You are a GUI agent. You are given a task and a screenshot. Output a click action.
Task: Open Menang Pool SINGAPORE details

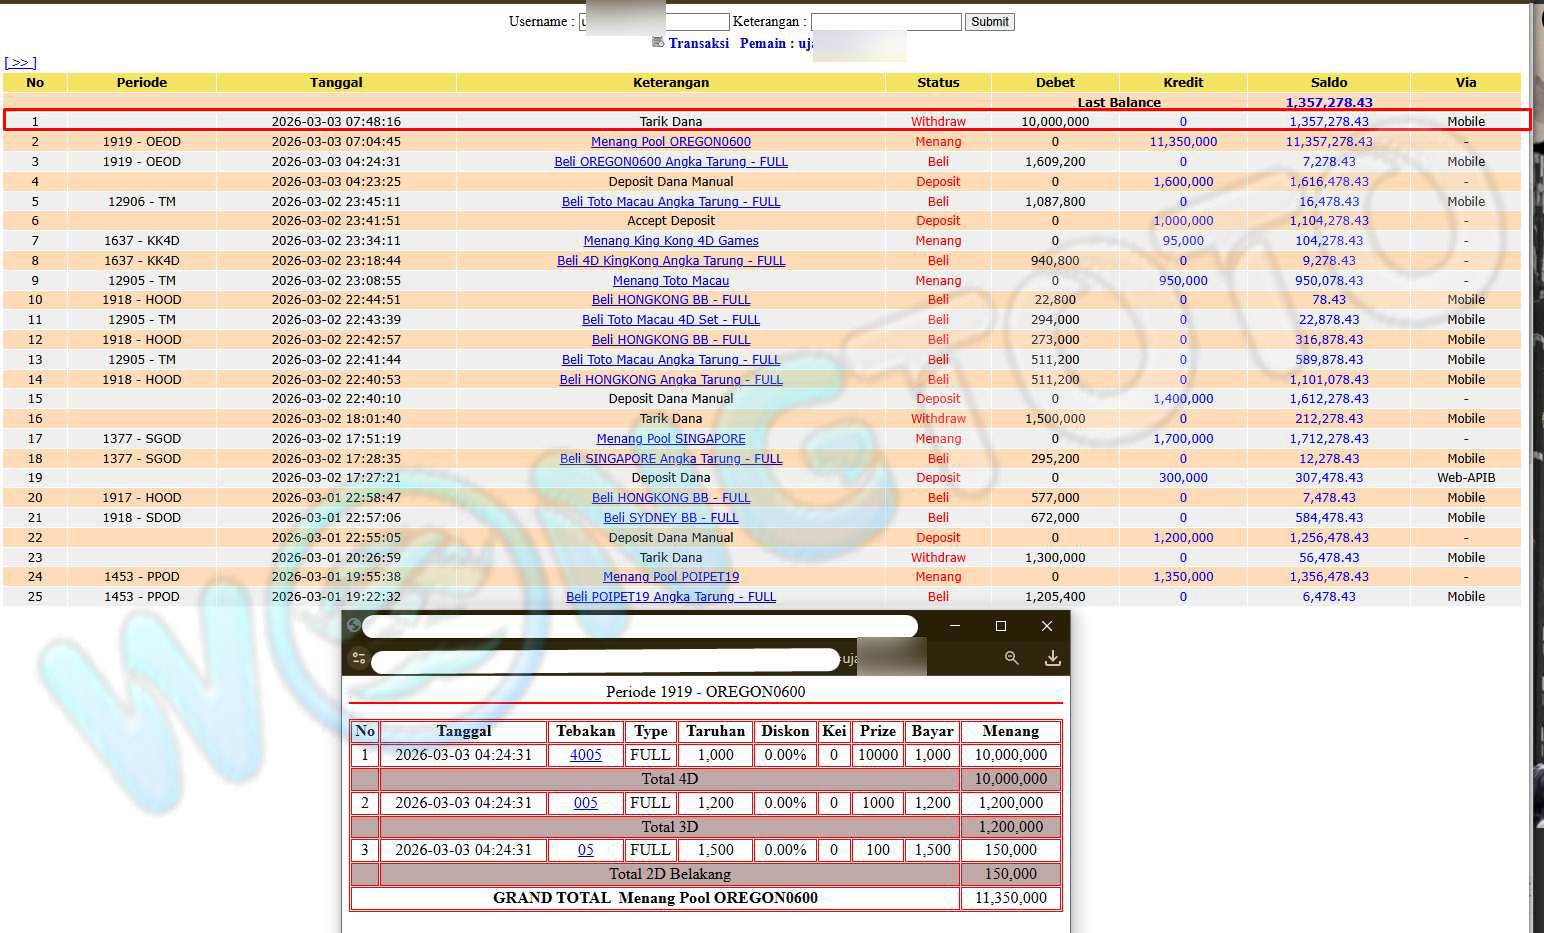point(670,439)
